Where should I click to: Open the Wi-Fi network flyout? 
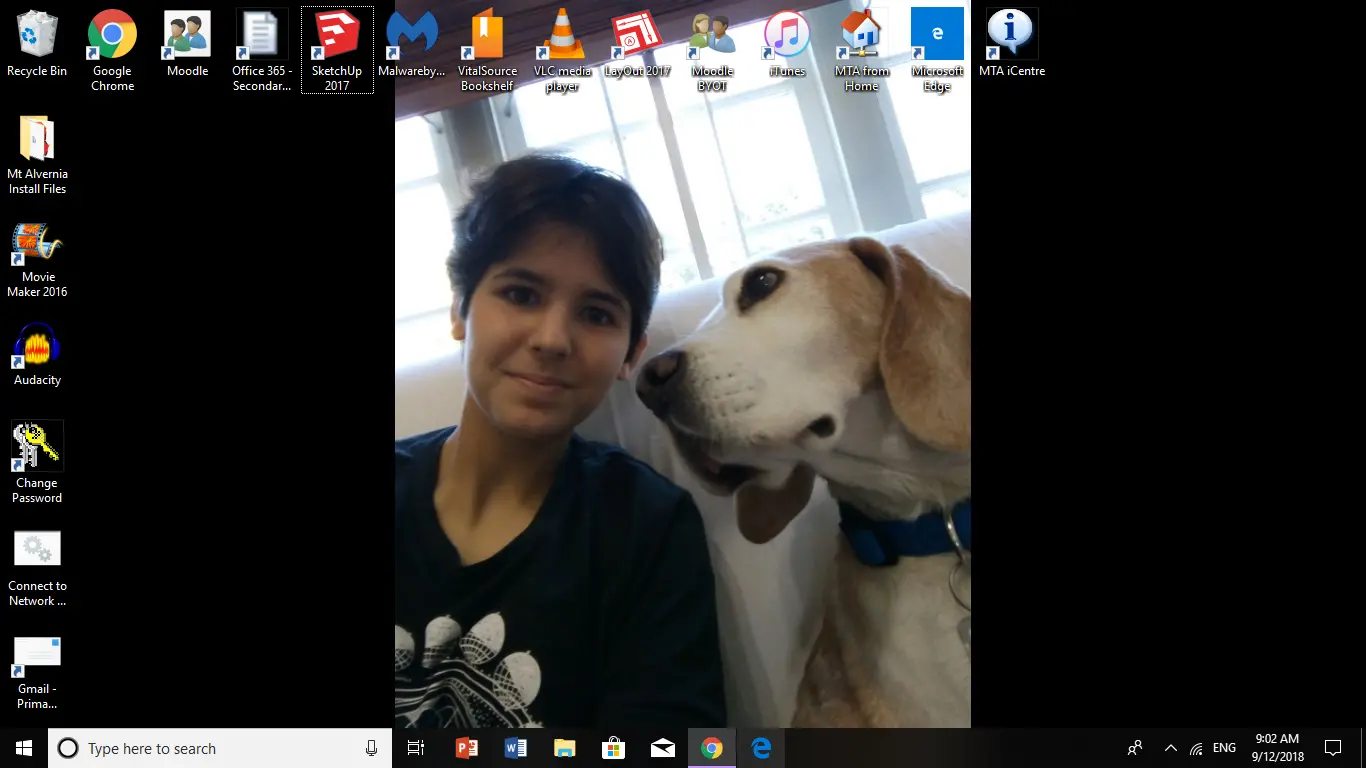coord(1196,748)
